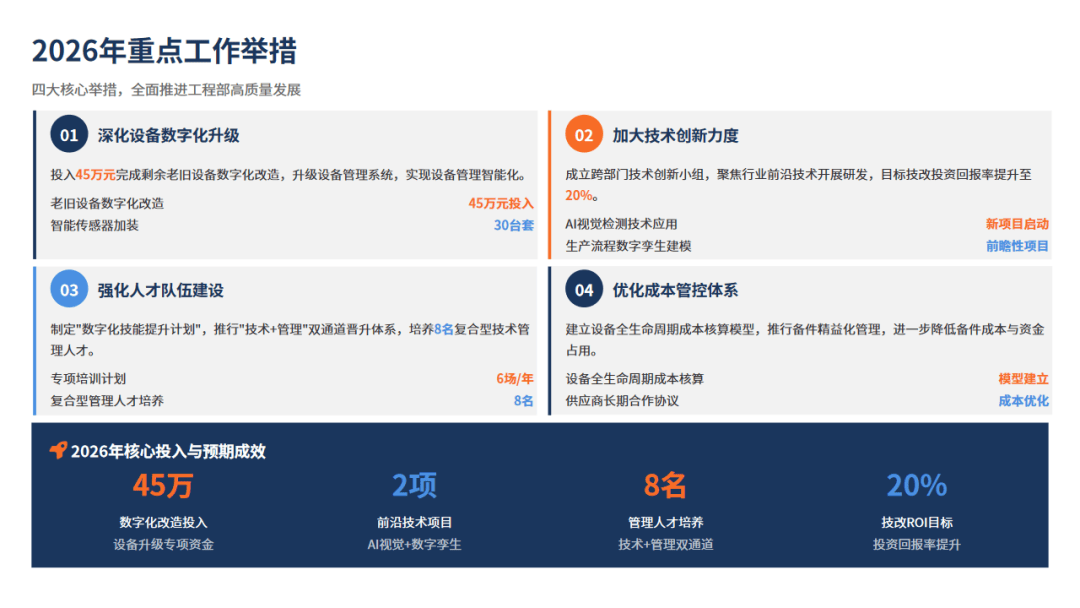Click the heading 强化人才队伍建设
The width and height of the screenshot is (1080, 608).
pyautogui.click(x=160, y=290)
